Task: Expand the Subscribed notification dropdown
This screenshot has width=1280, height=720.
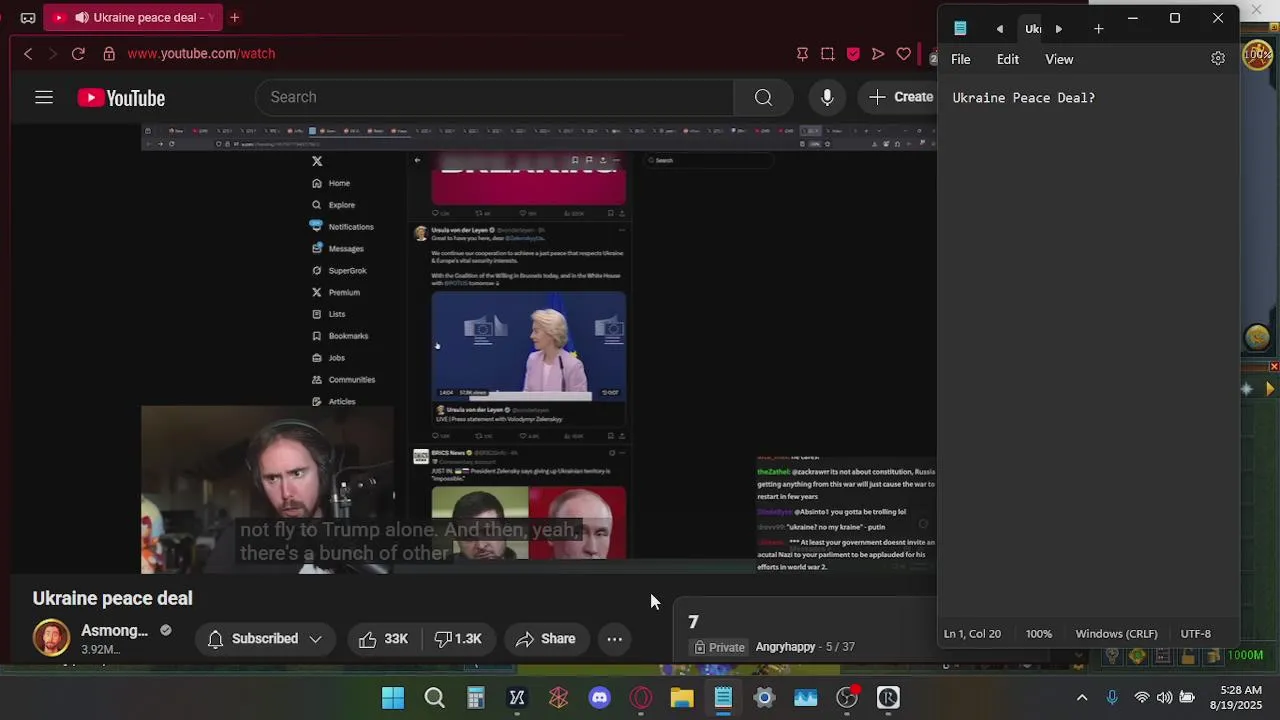Action: (265, 639)
